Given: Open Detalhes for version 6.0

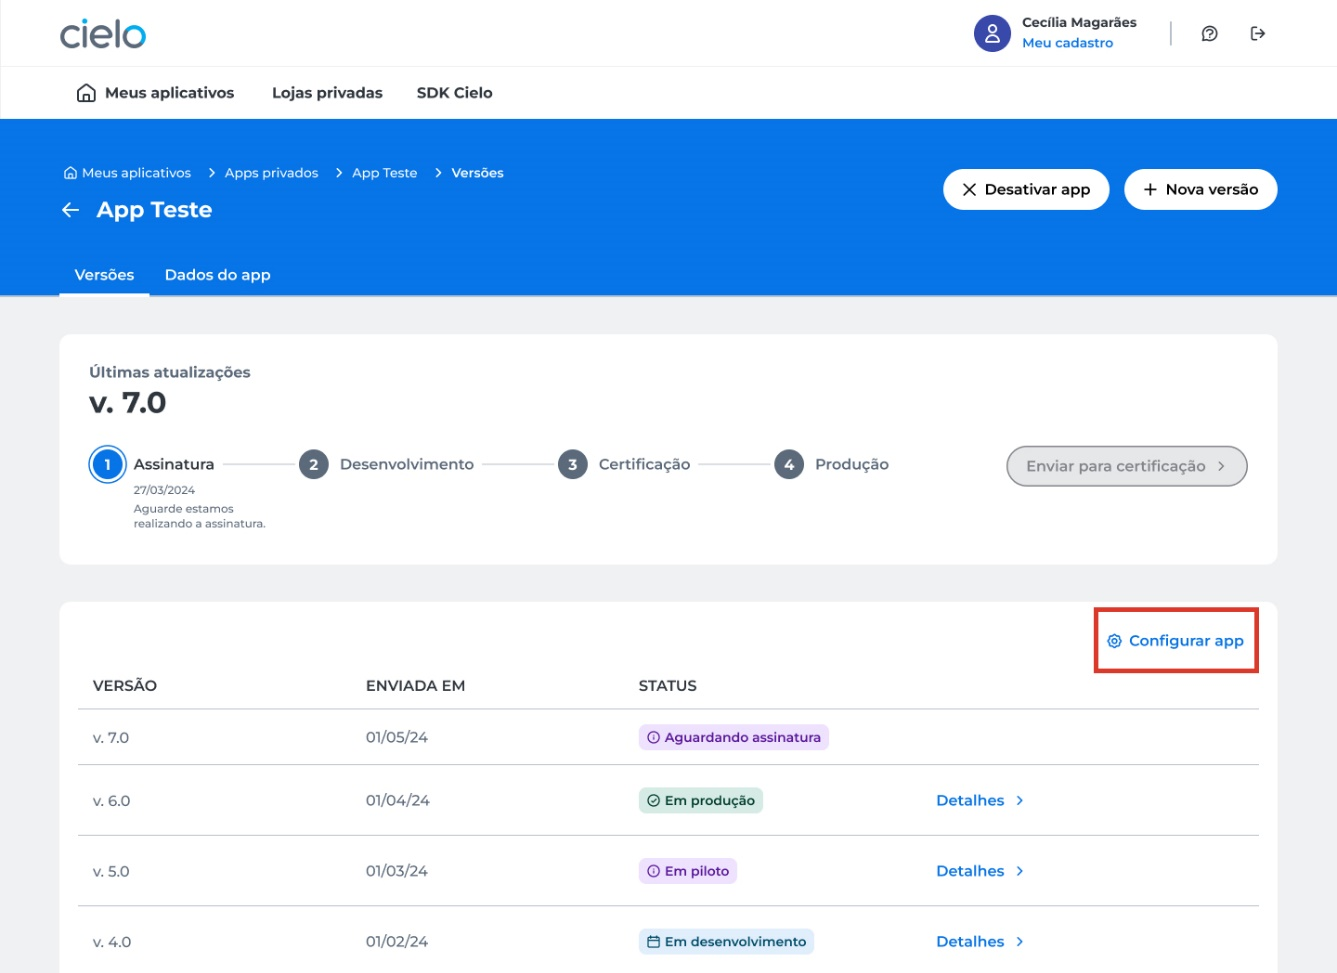Looking at the screenshot, I should click(980, 800).
